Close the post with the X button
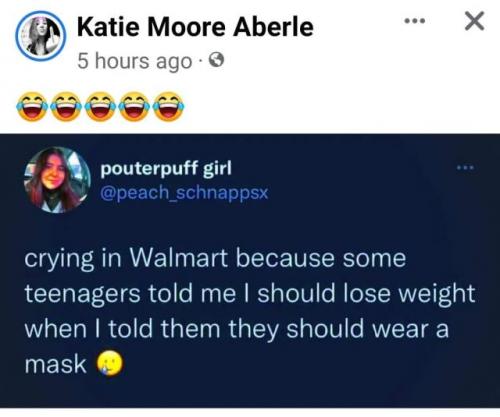 tap(474, 21)
